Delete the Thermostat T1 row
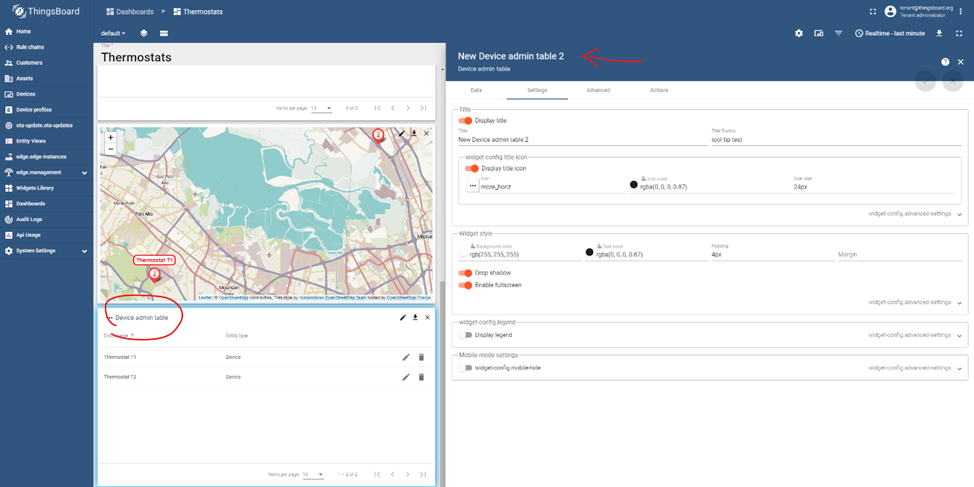The width and height of the screenshot is (974, 487). pyautogui.click(x=421, y=357)
